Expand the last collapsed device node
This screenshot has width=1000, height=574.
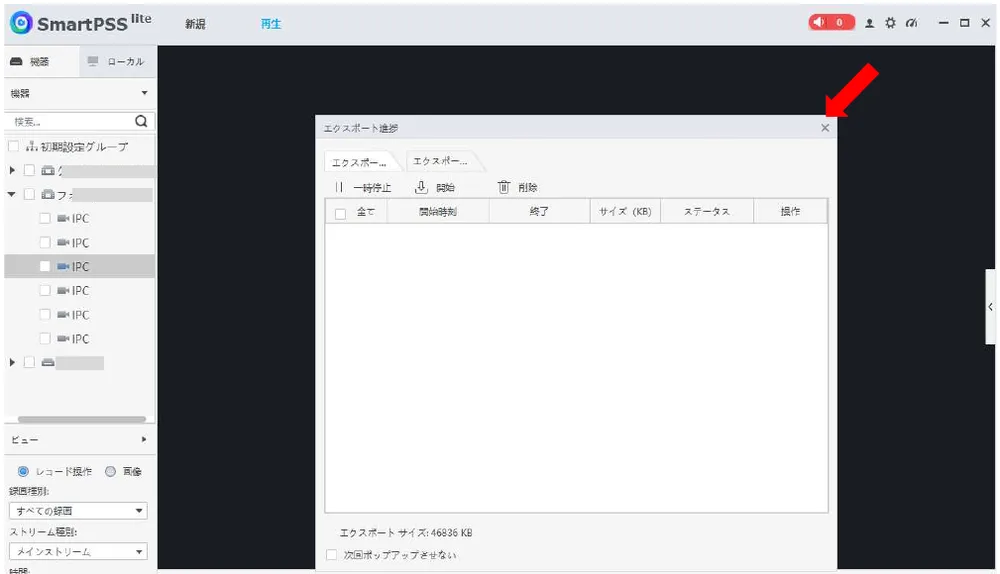pos(12,362)
